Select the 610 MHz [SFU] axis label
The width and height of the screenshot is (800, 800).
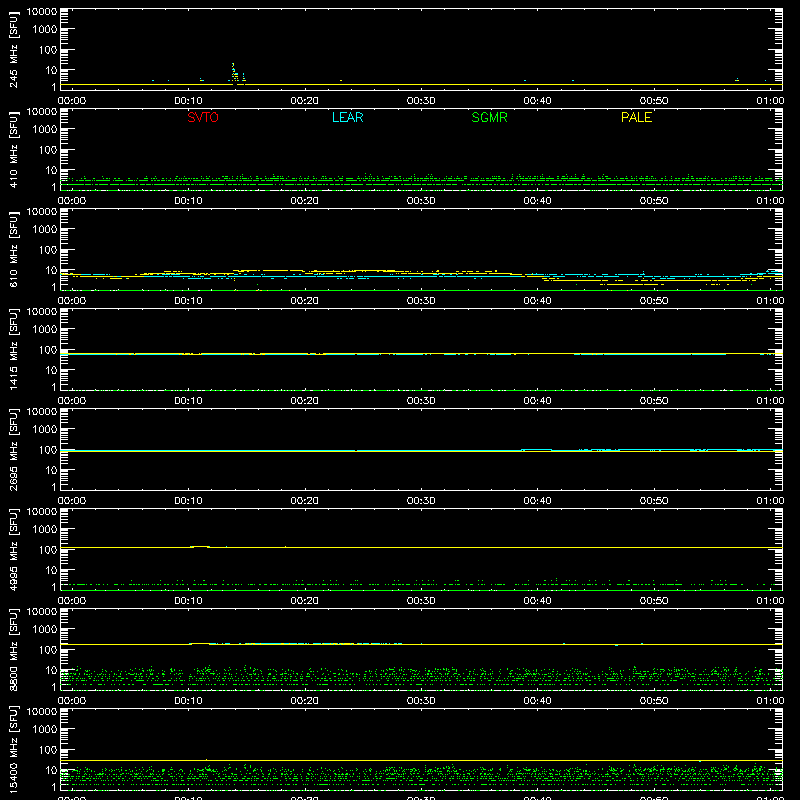(13, 249)
